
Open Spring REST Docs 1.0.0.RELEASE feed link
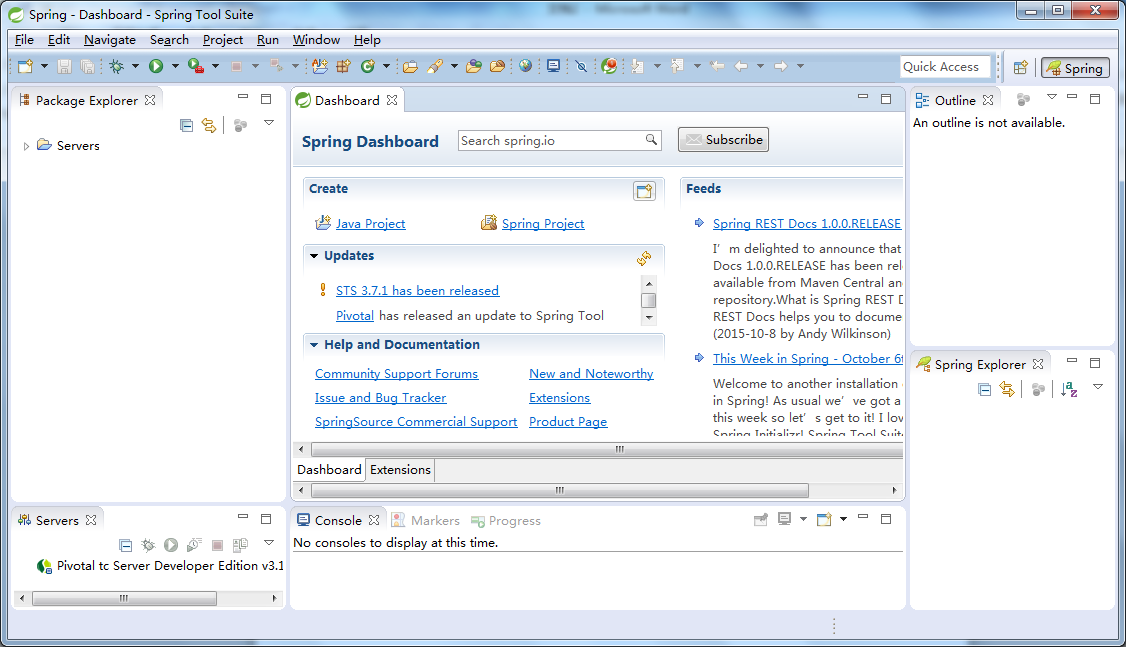tap(806, 223)
